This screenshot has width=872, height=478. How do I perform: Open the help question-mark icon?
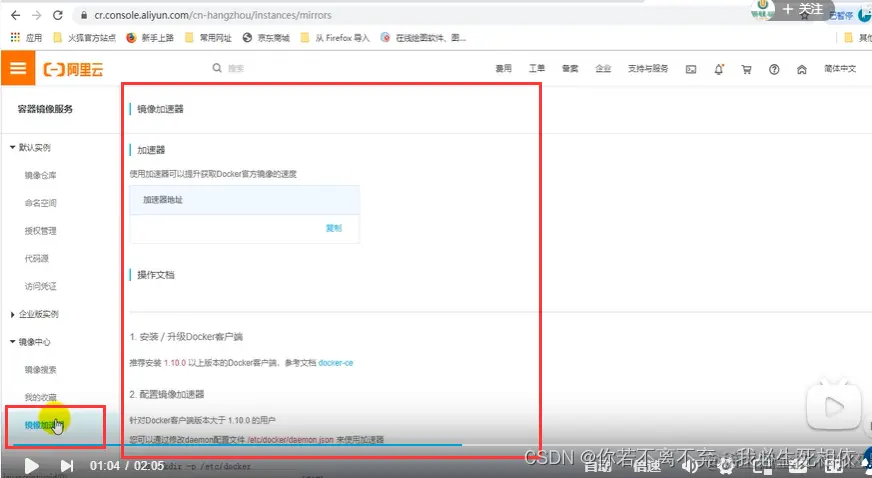(x=774, y=69)
